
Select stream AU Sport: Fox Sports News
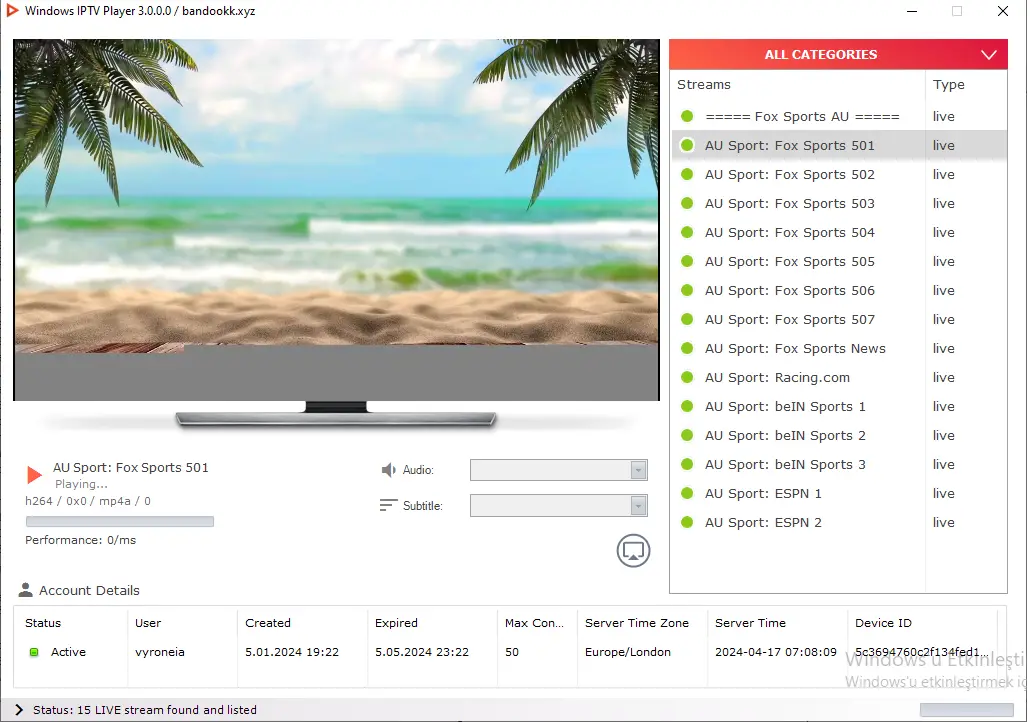[840, 348]
